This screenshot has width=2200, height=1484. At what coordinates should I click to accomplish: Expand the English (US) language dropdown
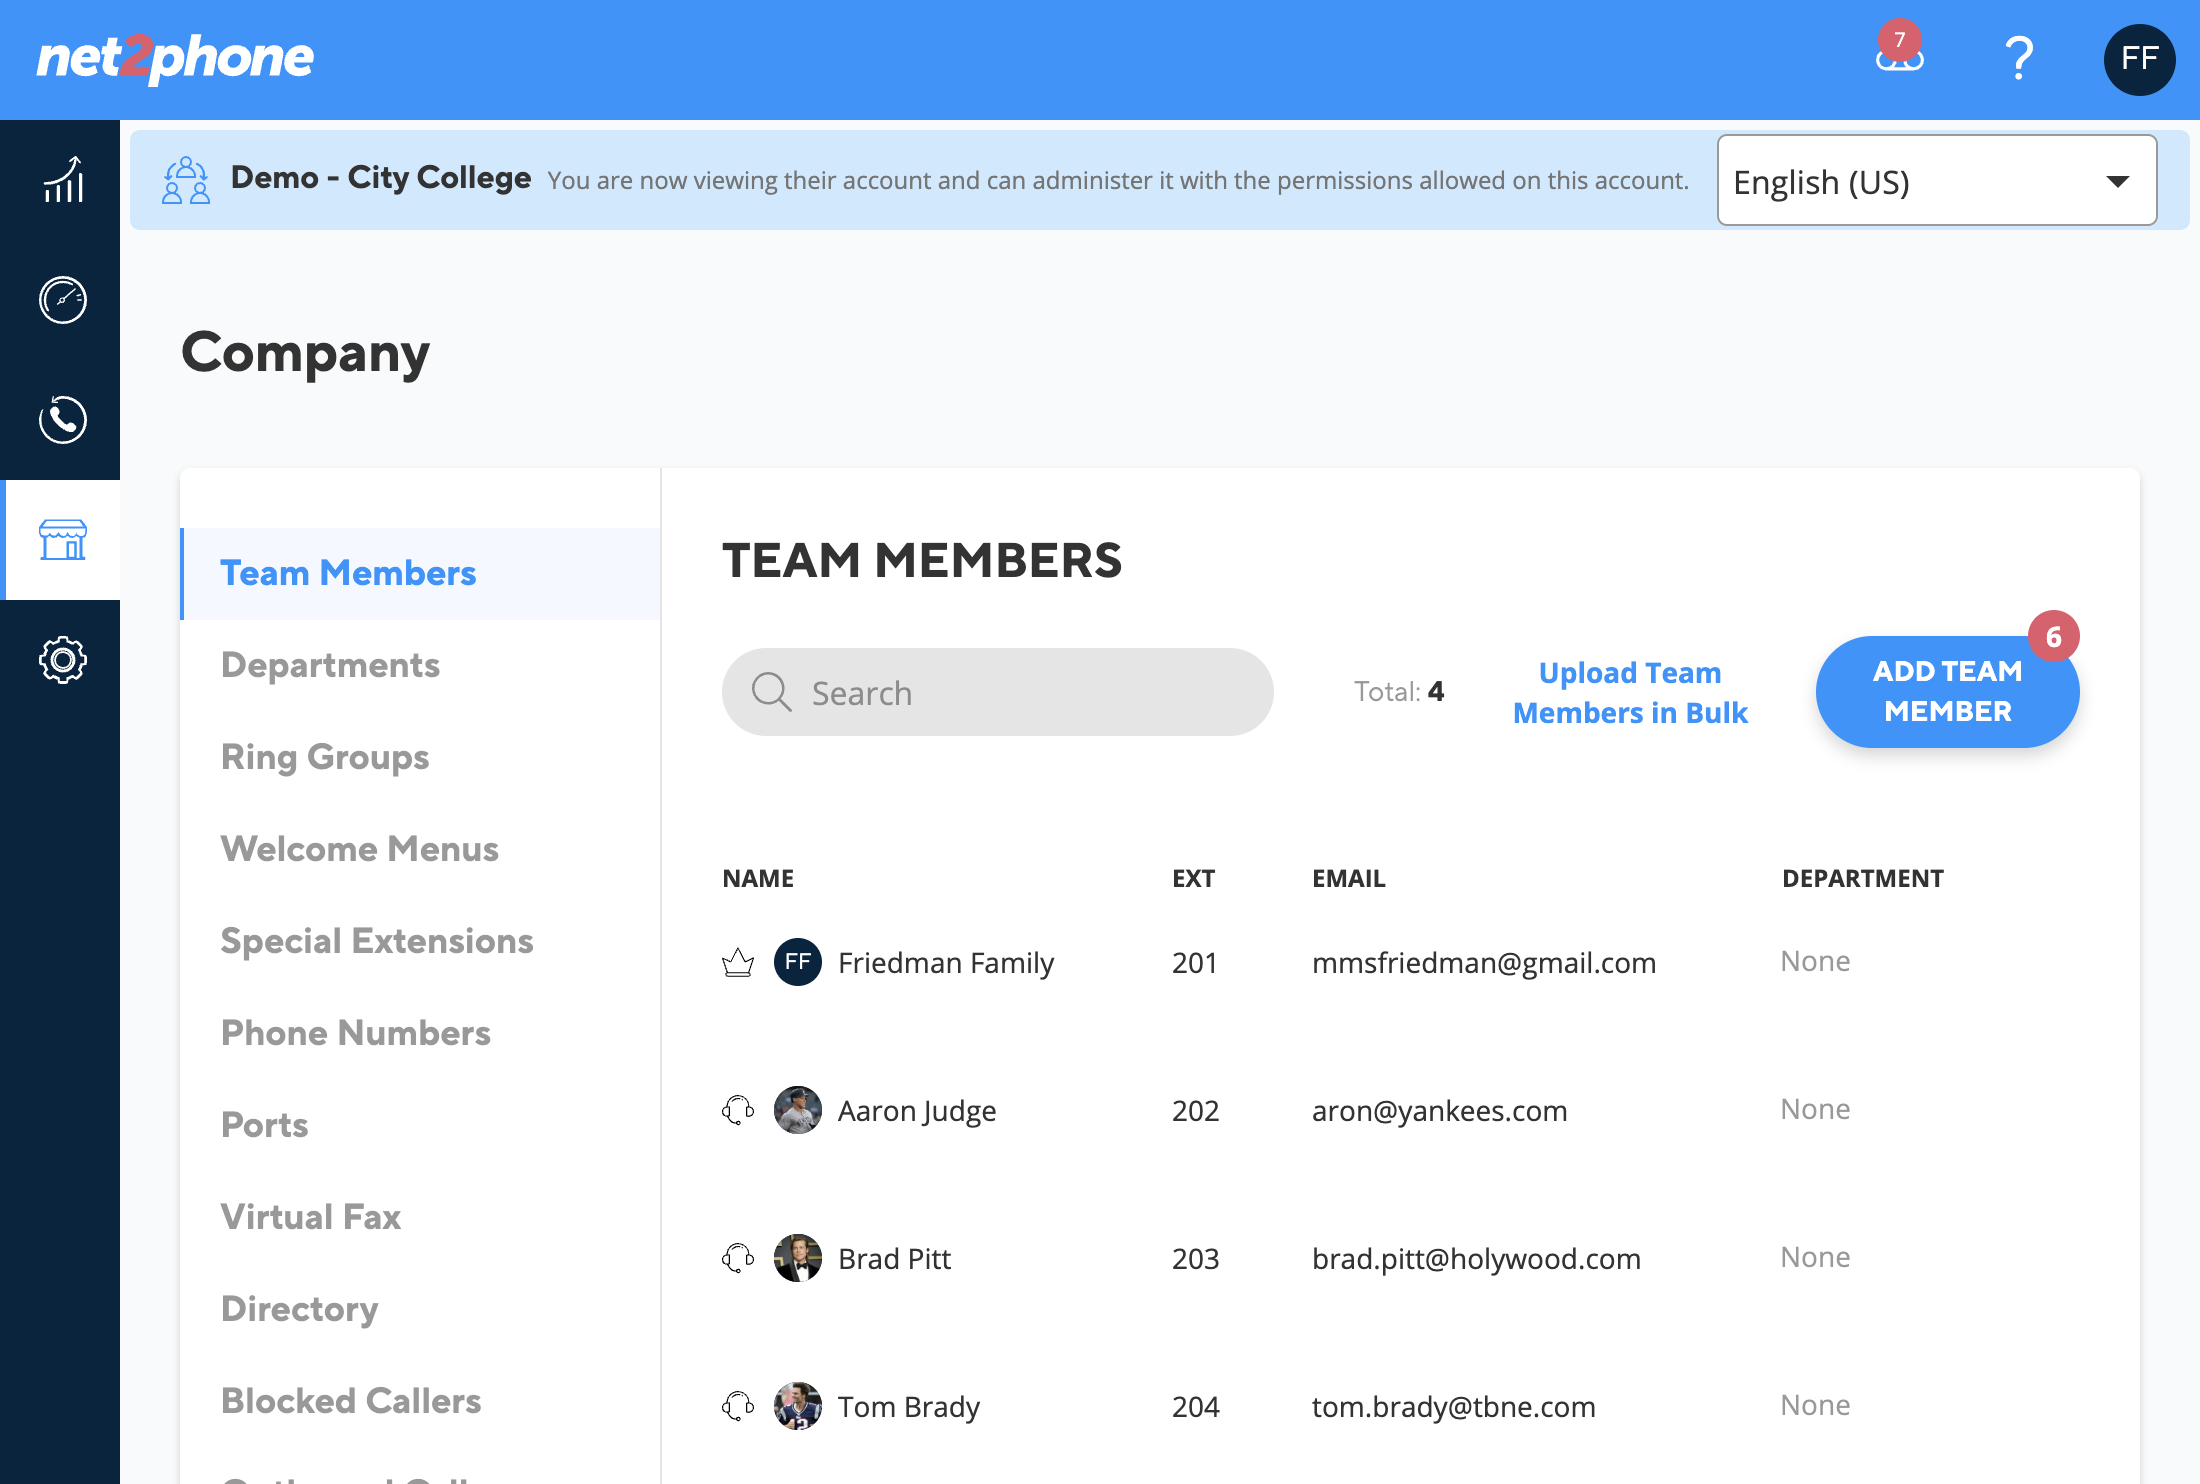coord(1936,180)
